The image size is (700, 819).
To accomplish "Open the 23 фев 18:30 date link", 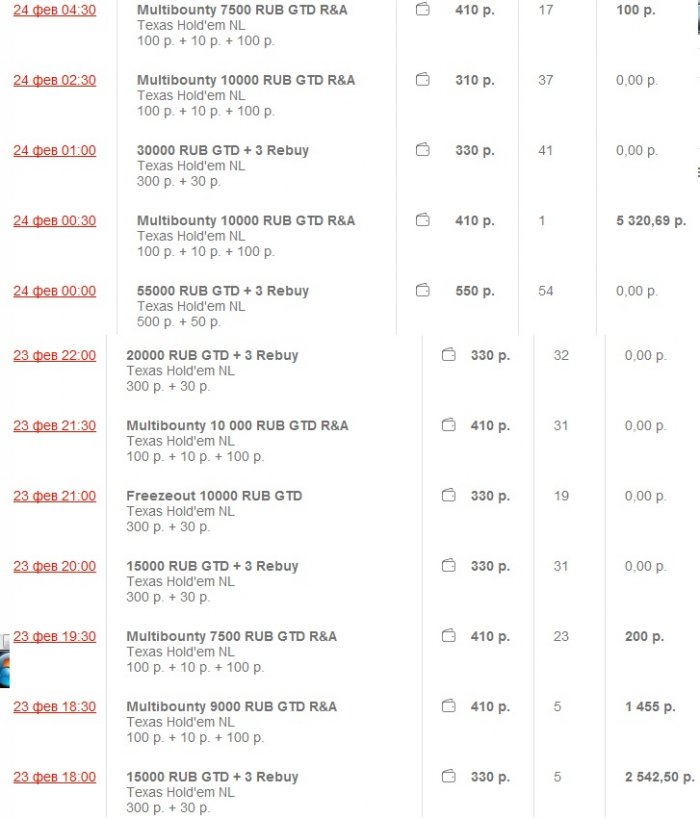I will [55, 707].
